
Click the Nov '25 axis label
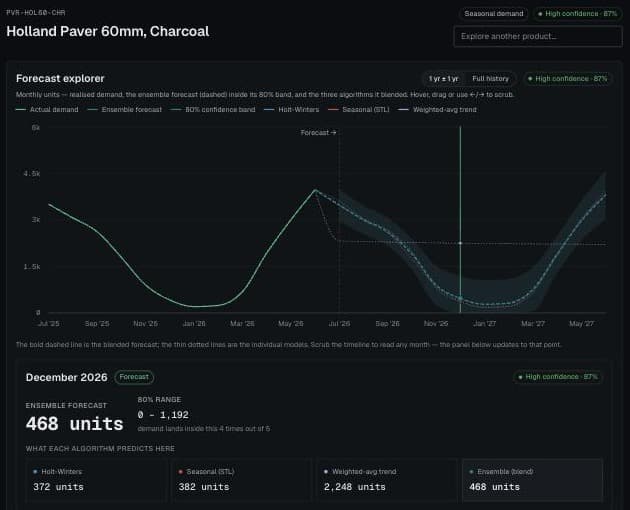tap(145, 324)
